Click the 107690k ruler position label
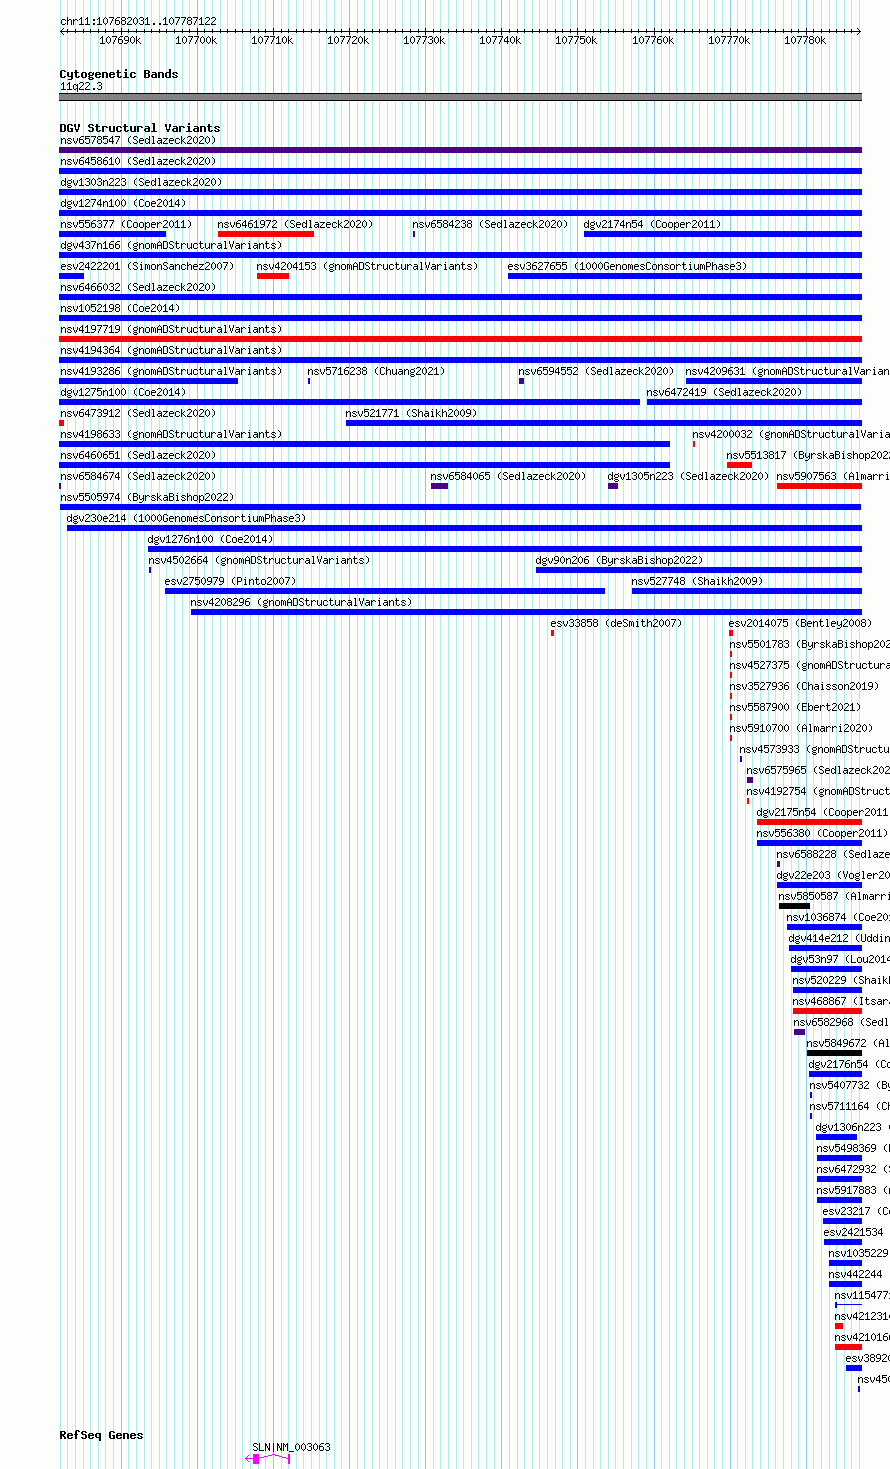The width and height of the screenshot is (890, 1469). (120, 40)
